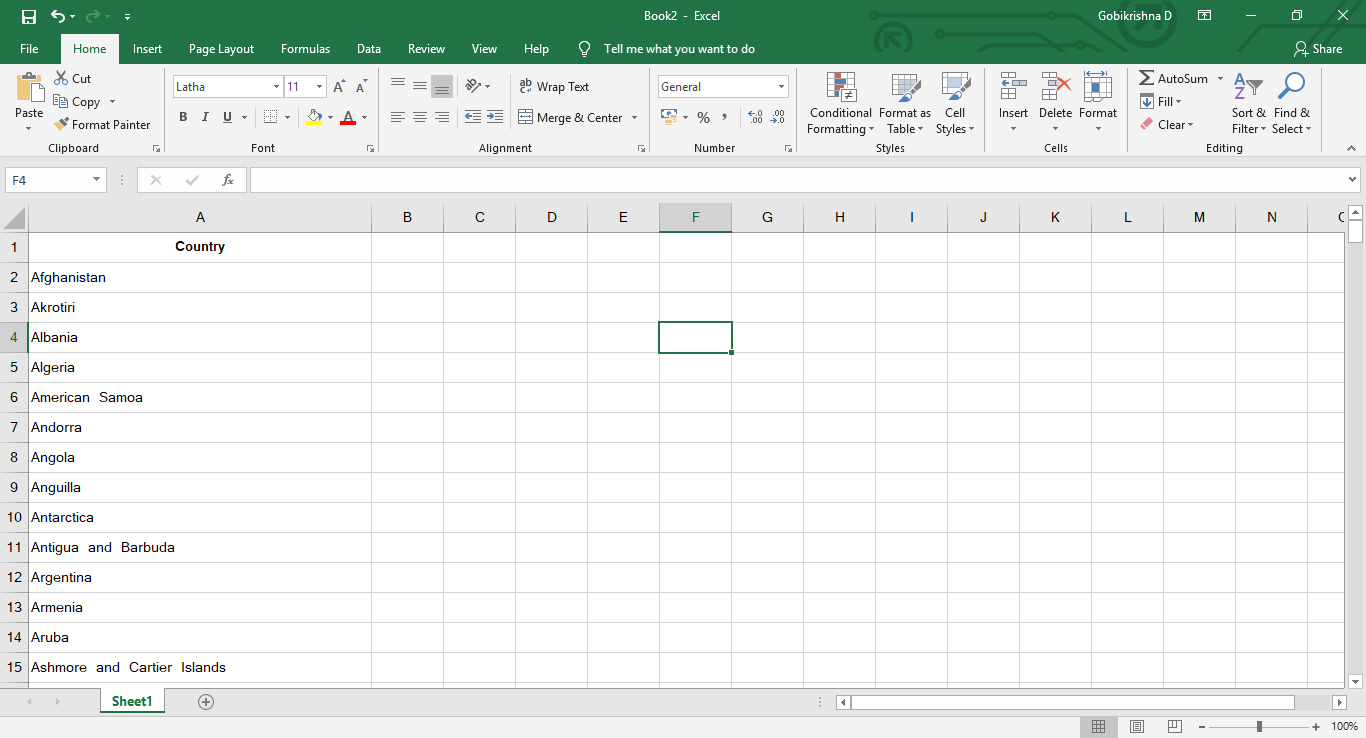Click Merge & Center button
This screenshot has height=738, width=1366.
click(x=570, y=118)
